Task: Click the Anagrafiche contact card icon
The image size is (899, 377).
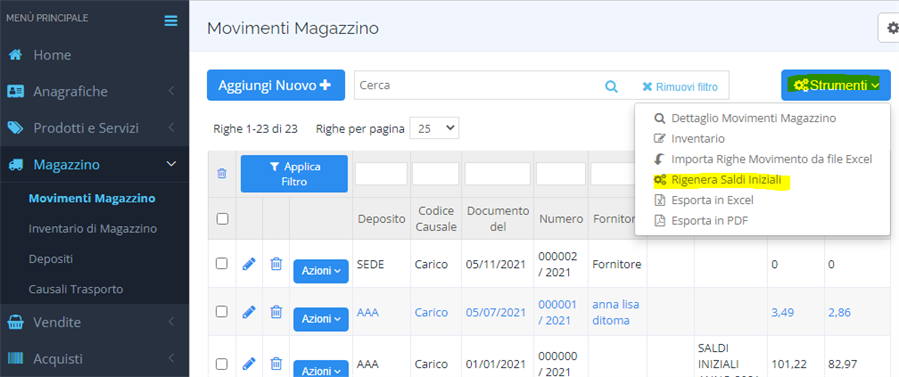Action: pyautogui.click(x=15, y=91)
